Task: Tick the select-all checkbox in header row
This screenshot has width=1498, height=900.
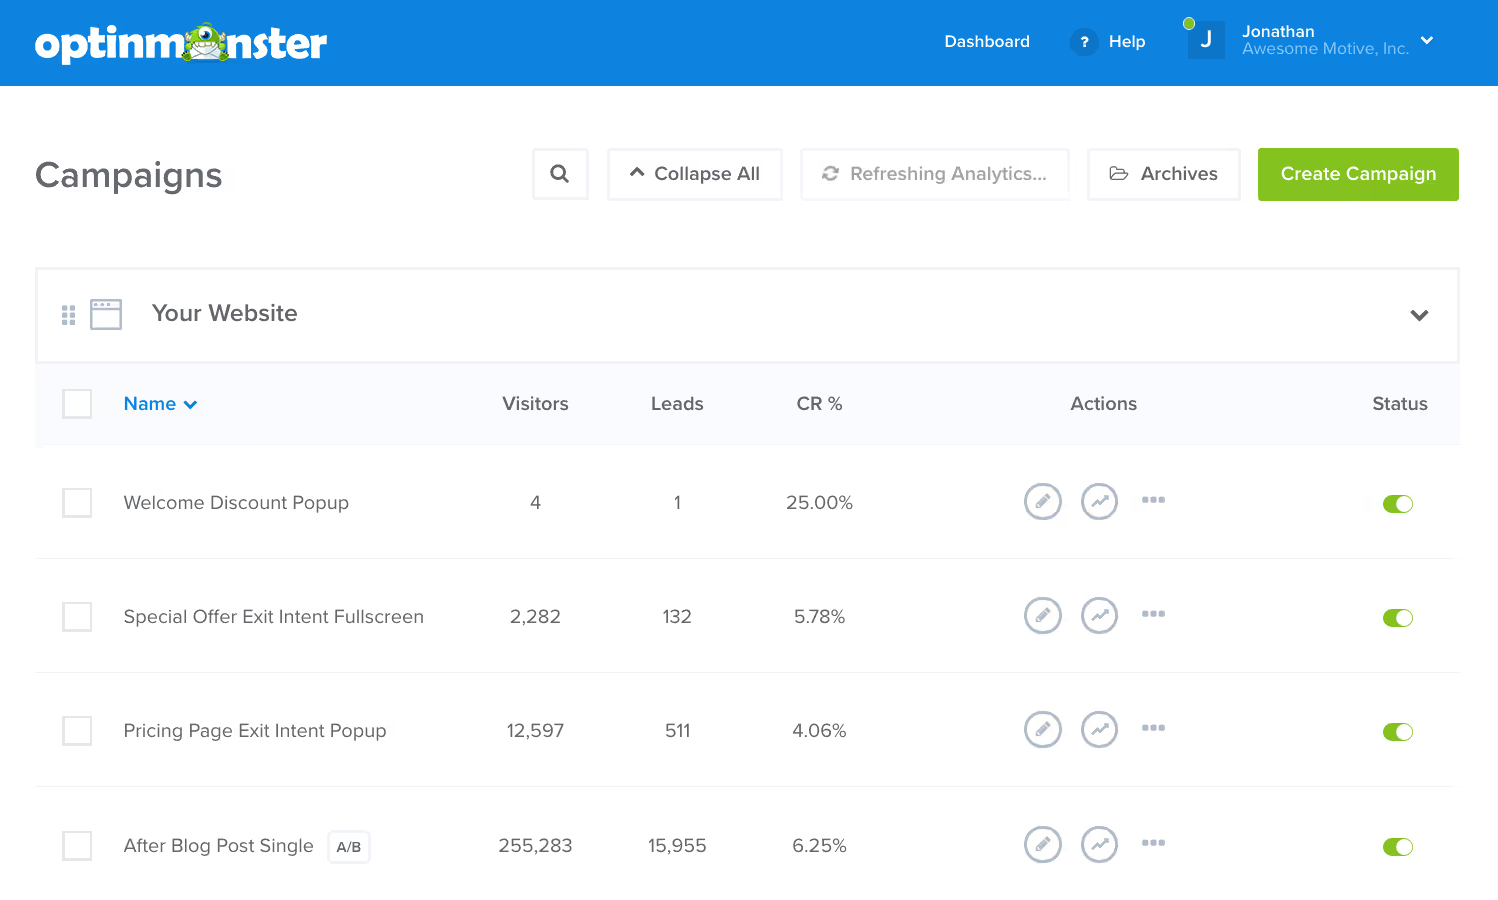Action: point(77,404)
